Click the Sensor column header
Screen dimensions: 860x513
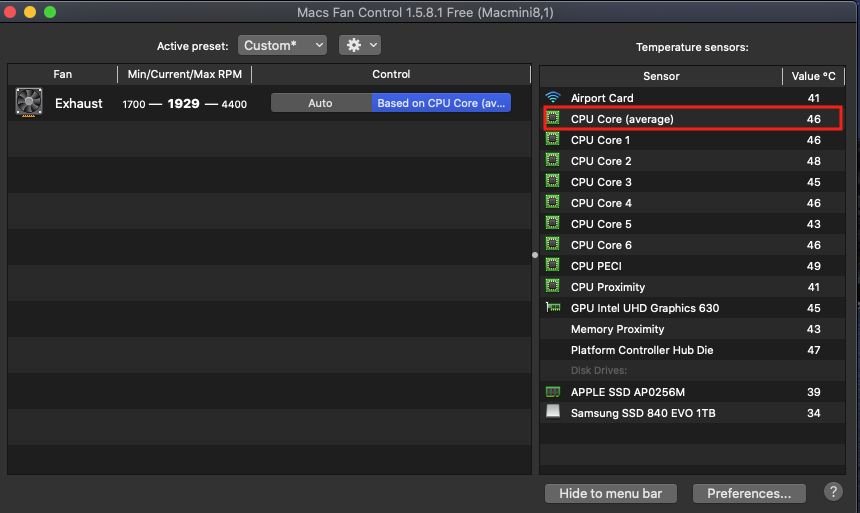coord(661,76)
